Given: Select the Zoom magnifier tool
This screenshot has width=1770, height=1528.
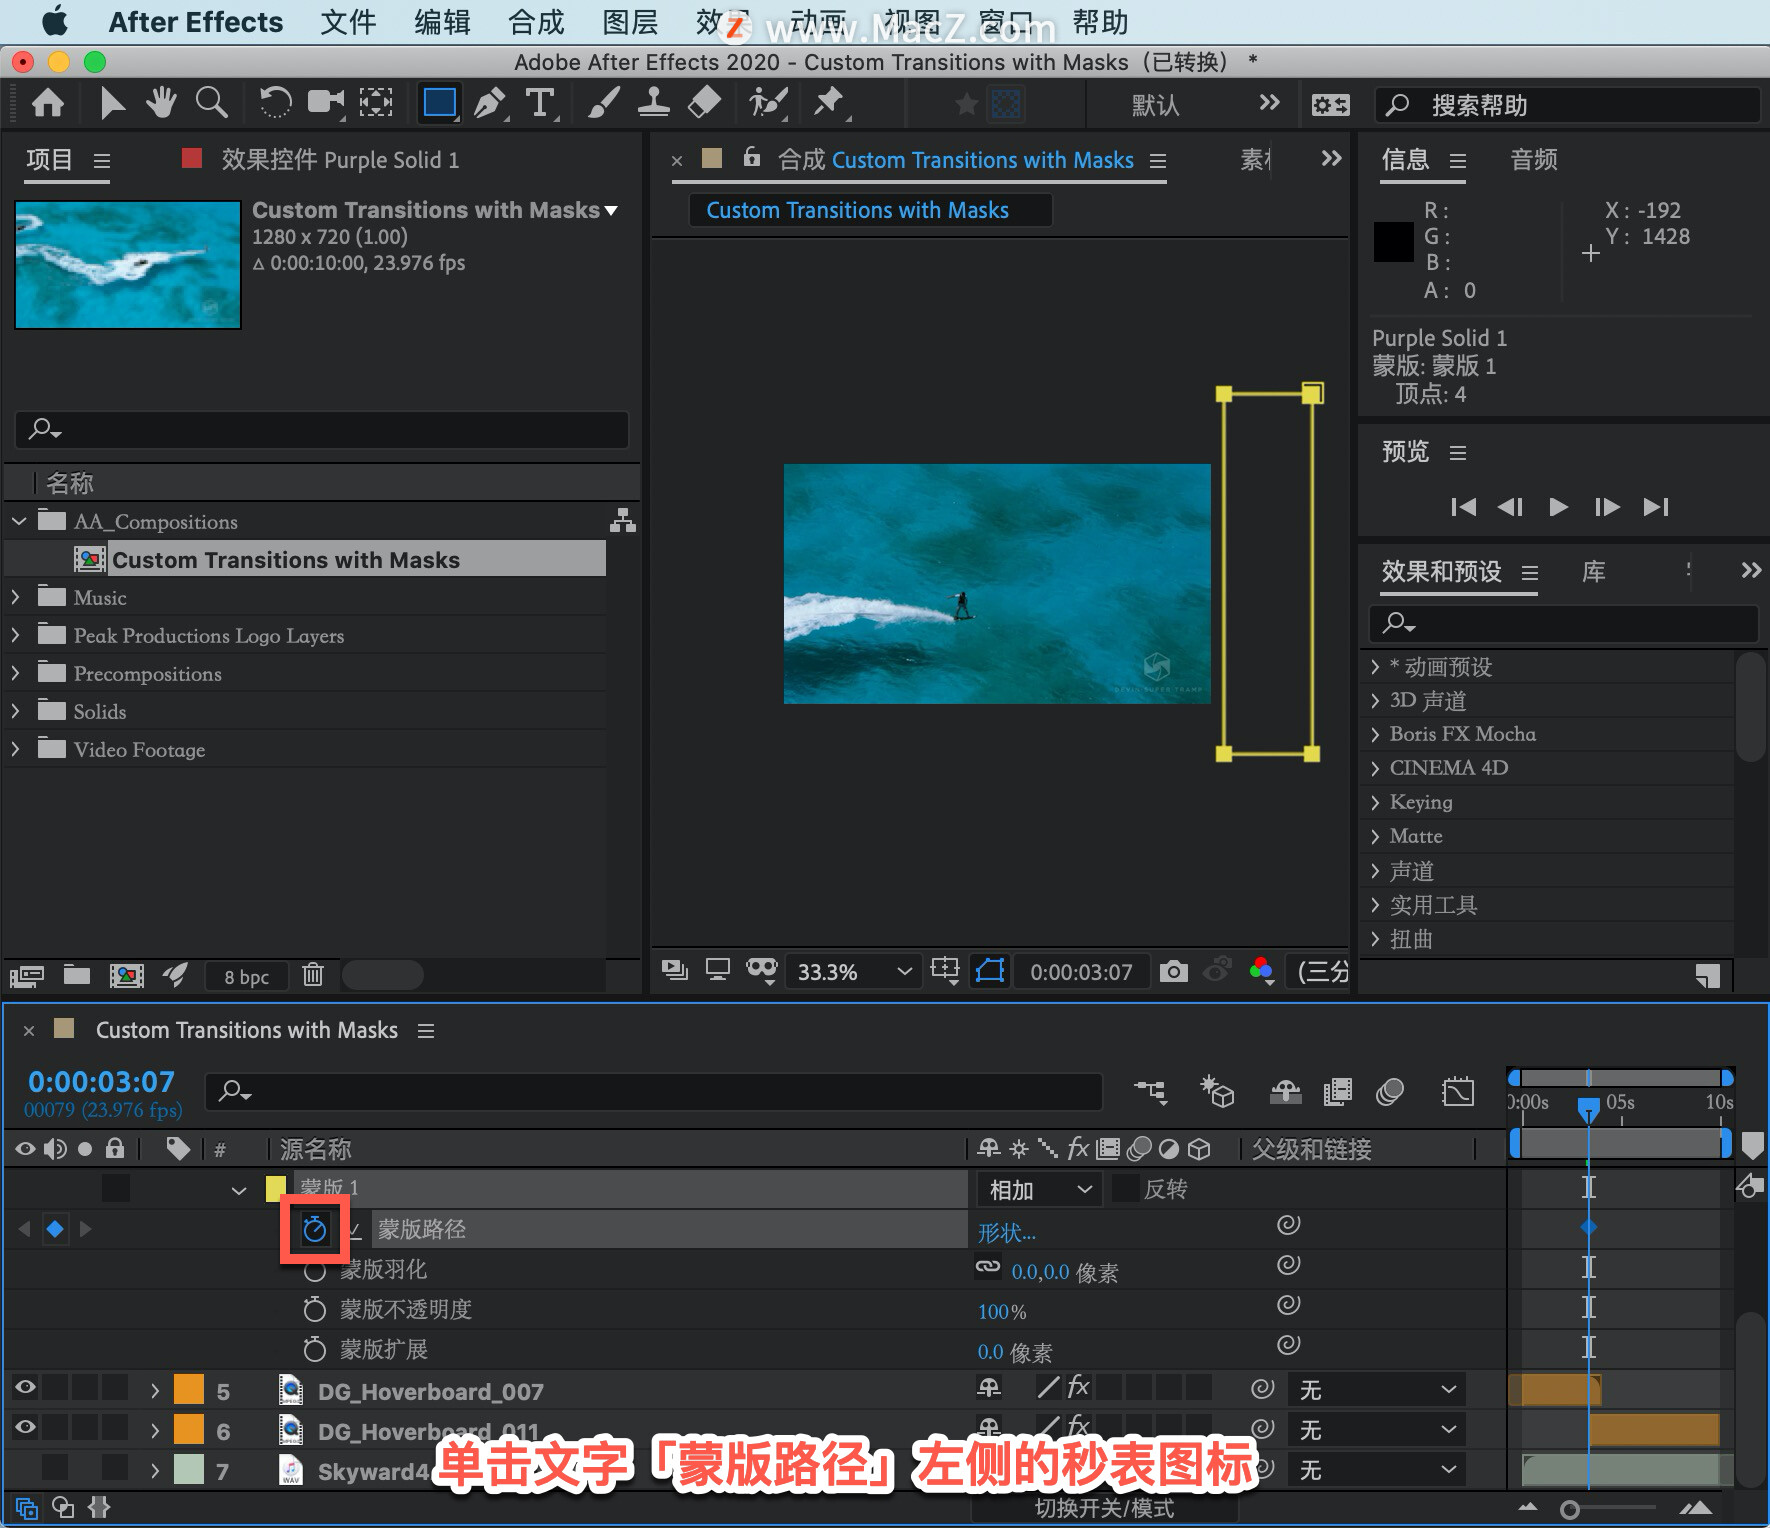Looking at the screenshot, I should [x=211, y=102].
